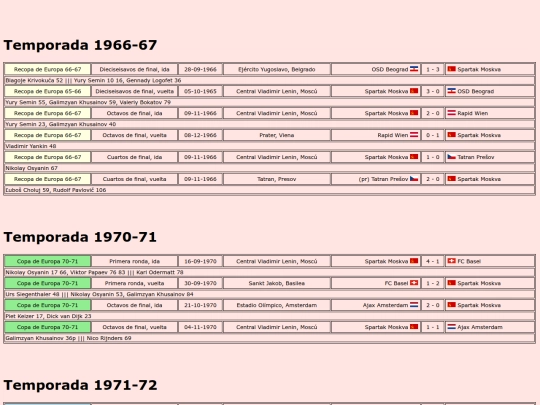Click the Dieciseisavos de final, vuelta cell
This screenshot has width=540, height=405.
coord(134,91)
